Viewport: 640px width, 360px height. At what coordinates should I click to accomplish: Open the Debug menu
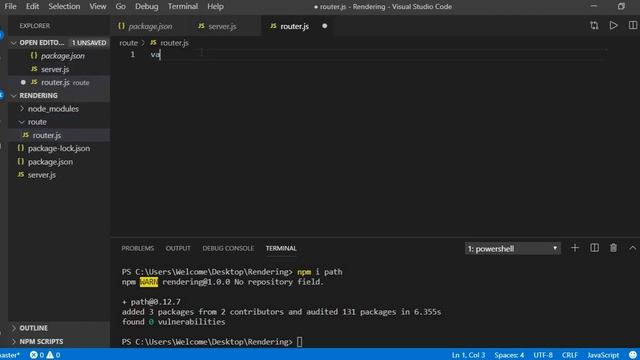click(147, 7)
